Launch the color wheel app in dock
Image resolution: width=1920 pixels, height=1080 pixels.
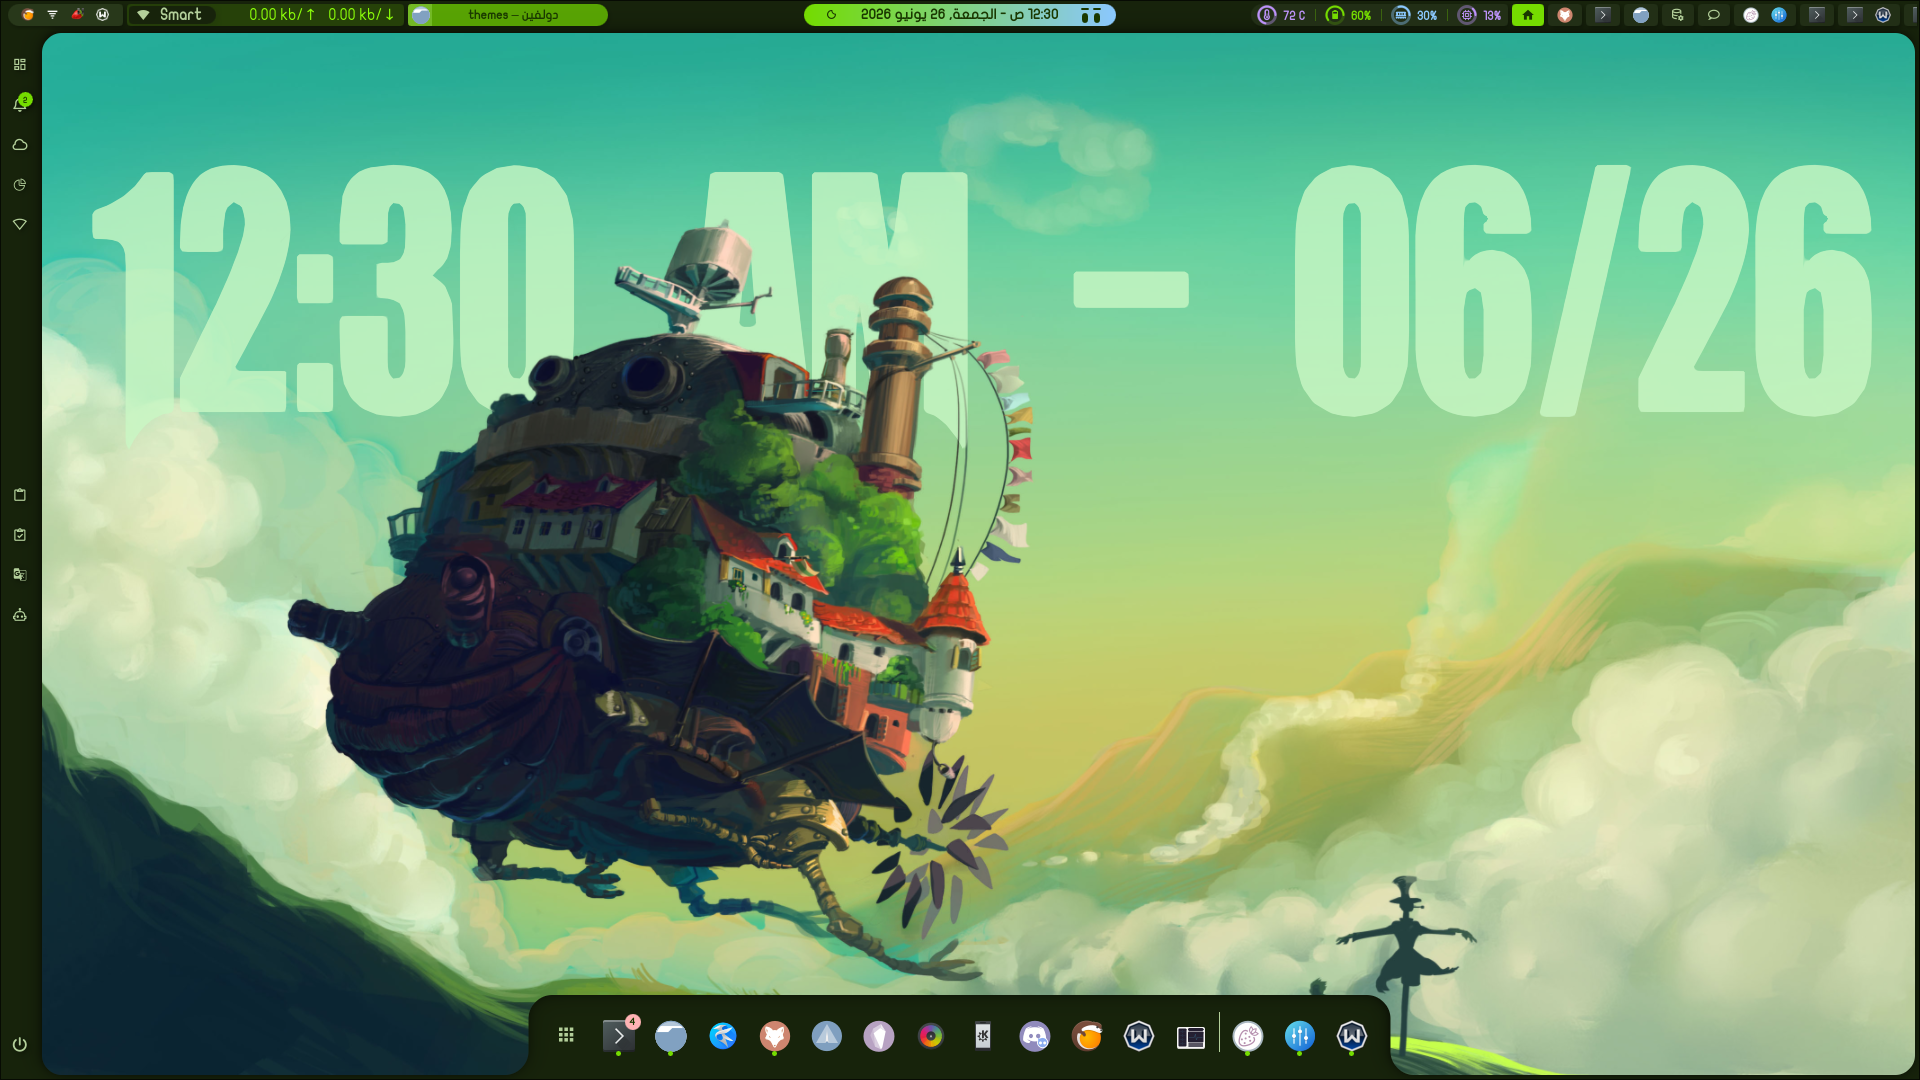click(x=931, y=1036)
